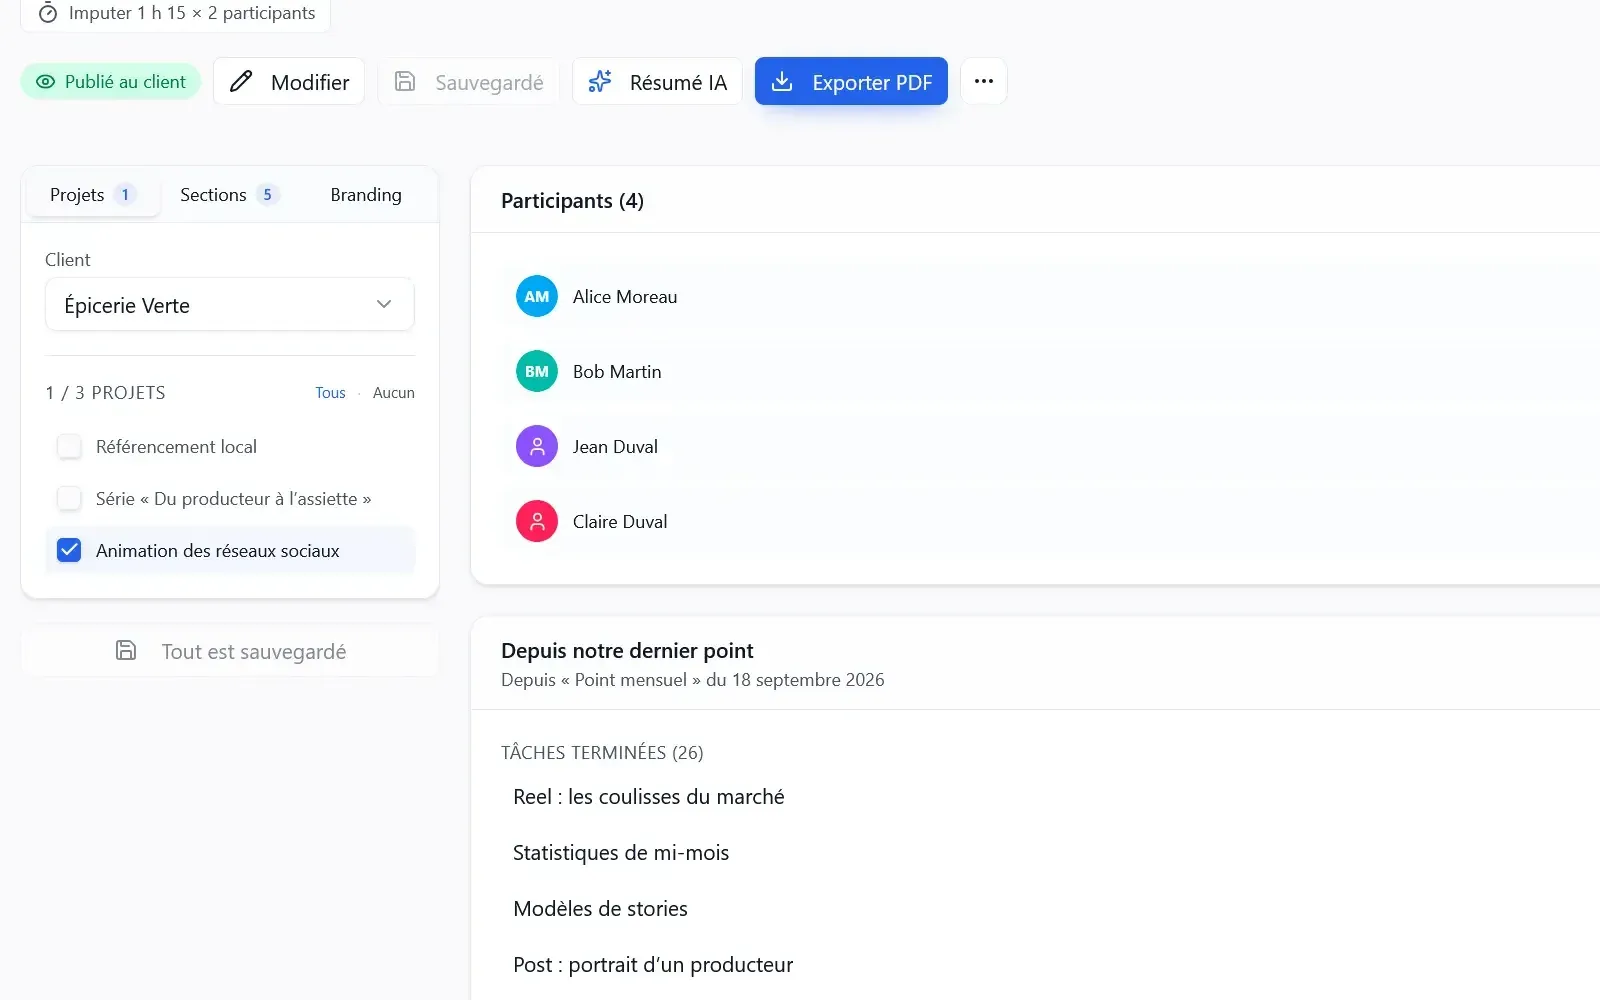This screenshot has height=1000, width=1600.
Task: Click the pencil icon in Modifier
Action: point(241,82)
